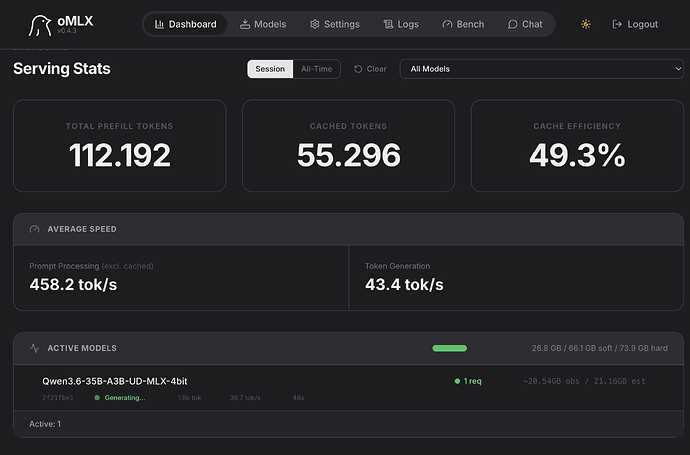Click the Clear refresh arrow icon

click(x=358, y=69)
